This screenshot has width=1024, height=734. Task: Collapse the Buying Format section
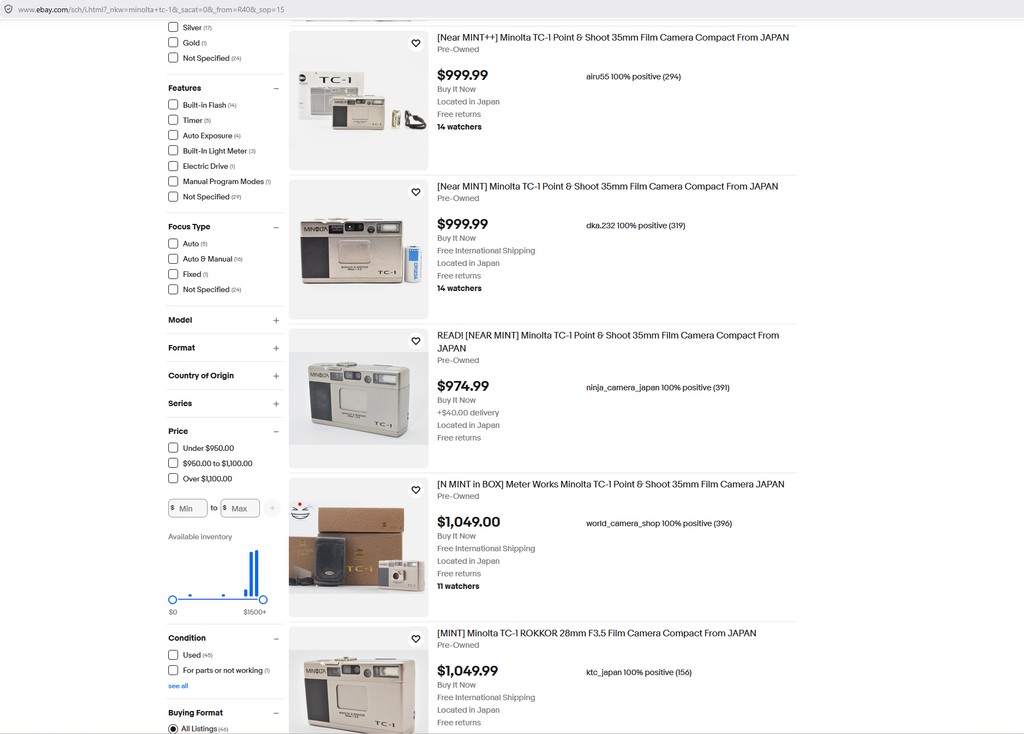coord(276,713)
